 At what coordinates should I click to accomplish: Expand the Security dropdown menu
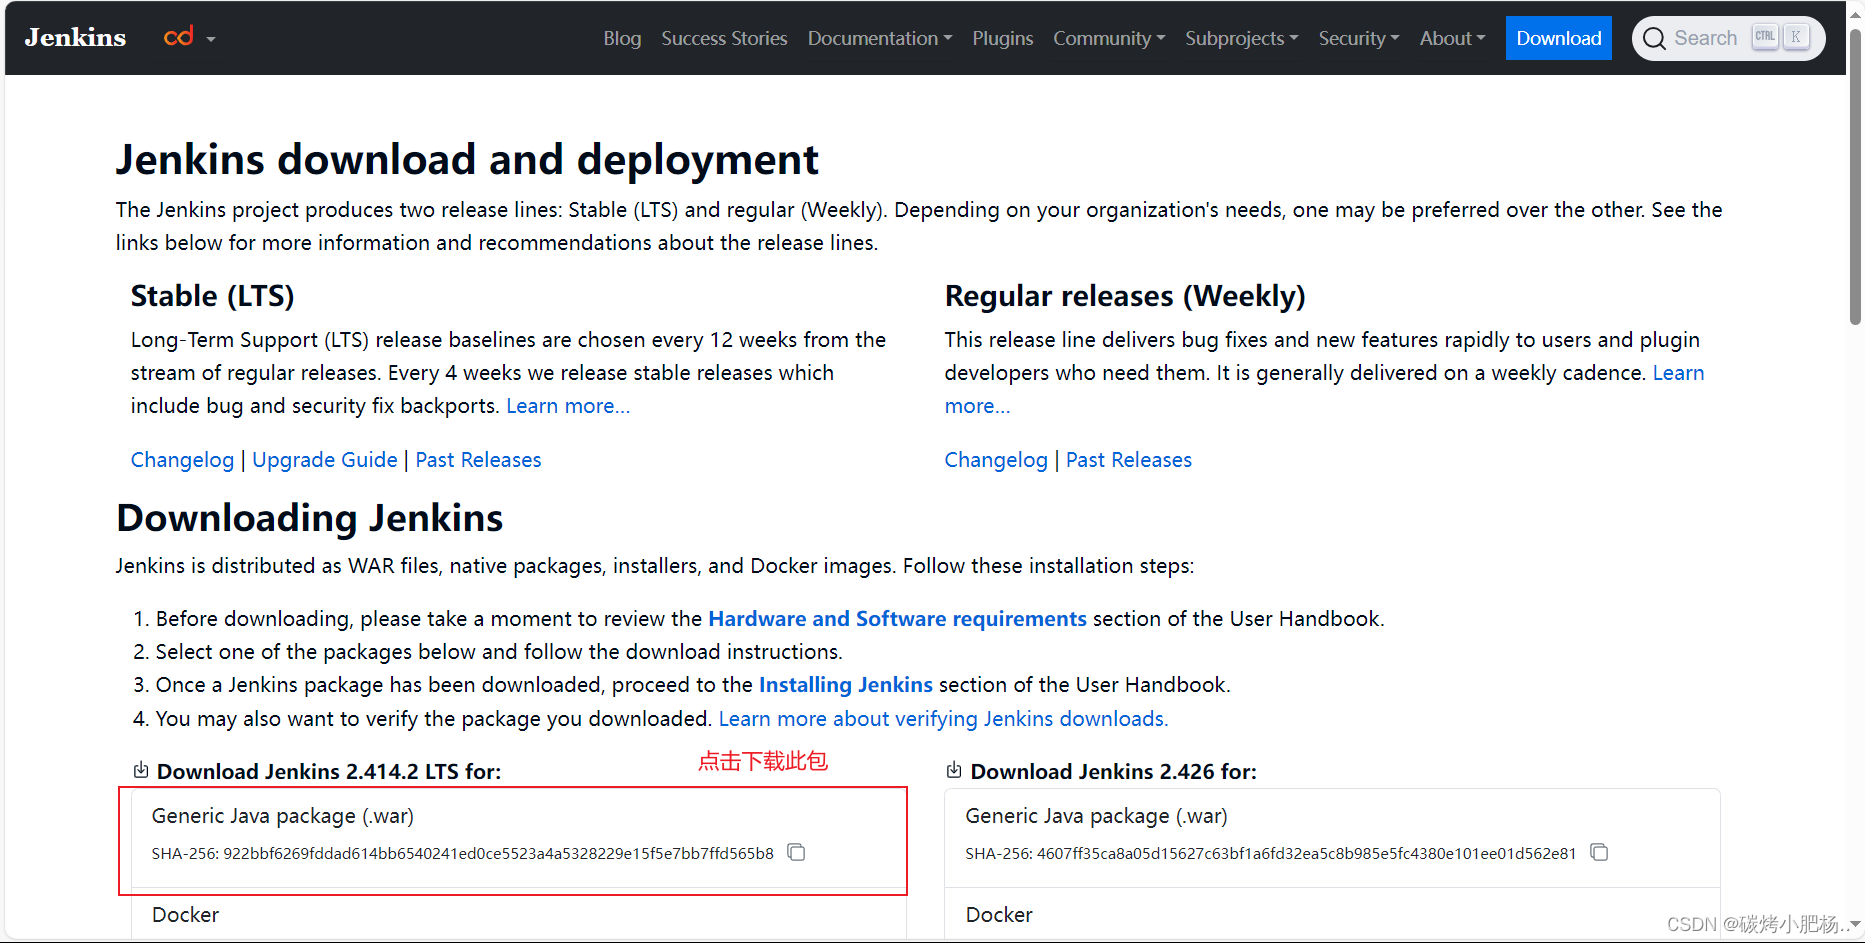click(1359, 38)
